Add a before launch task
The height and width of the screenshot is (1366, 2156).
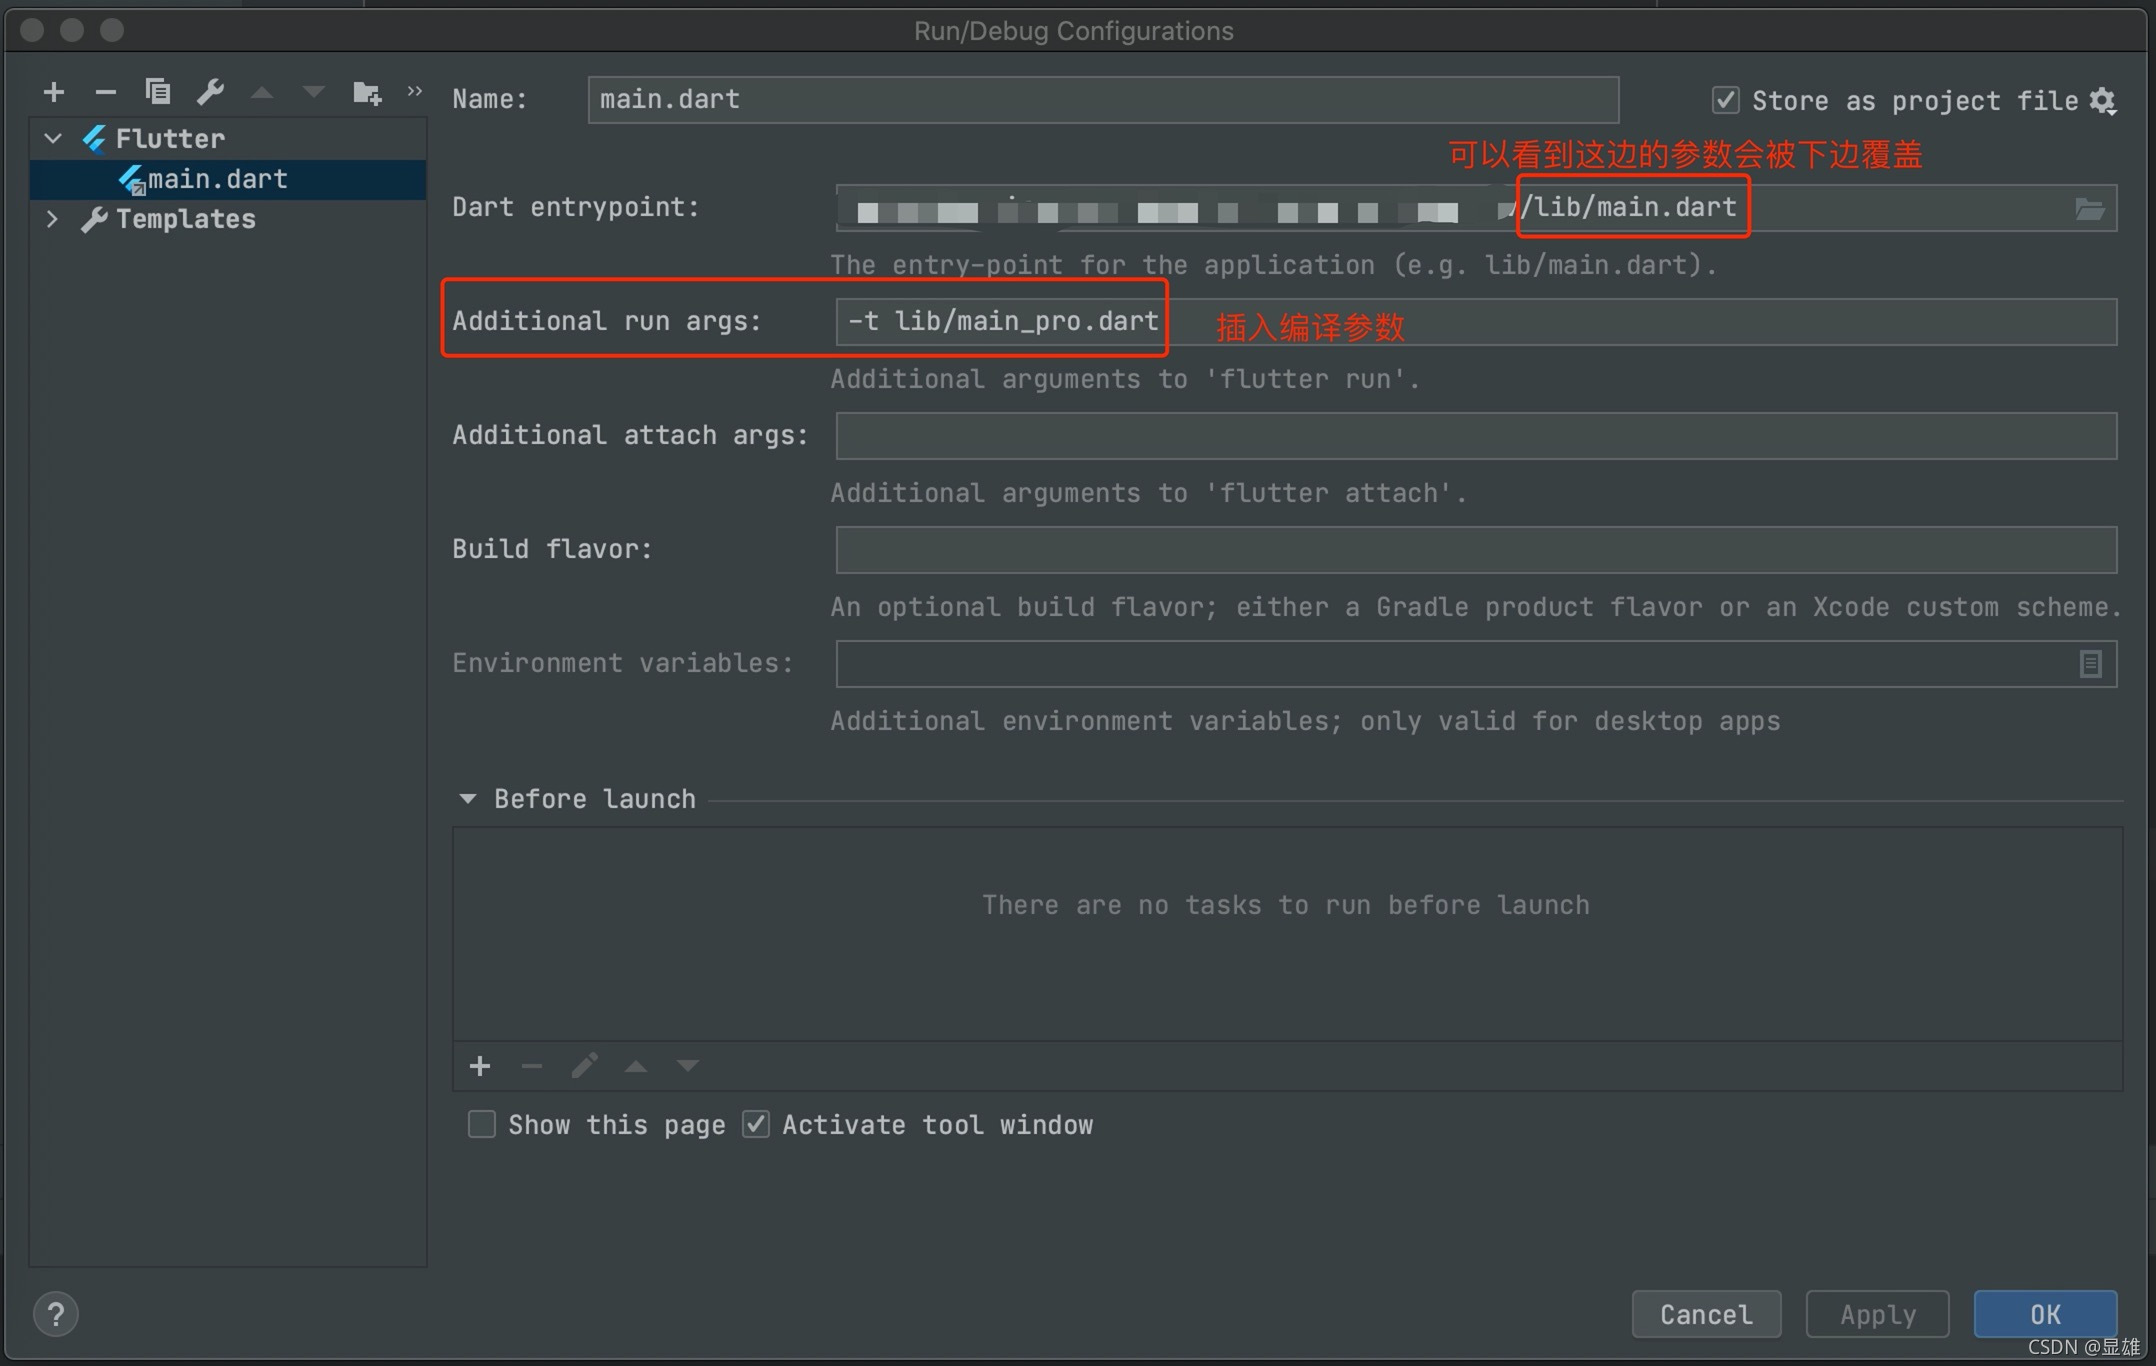[480, 1066]
